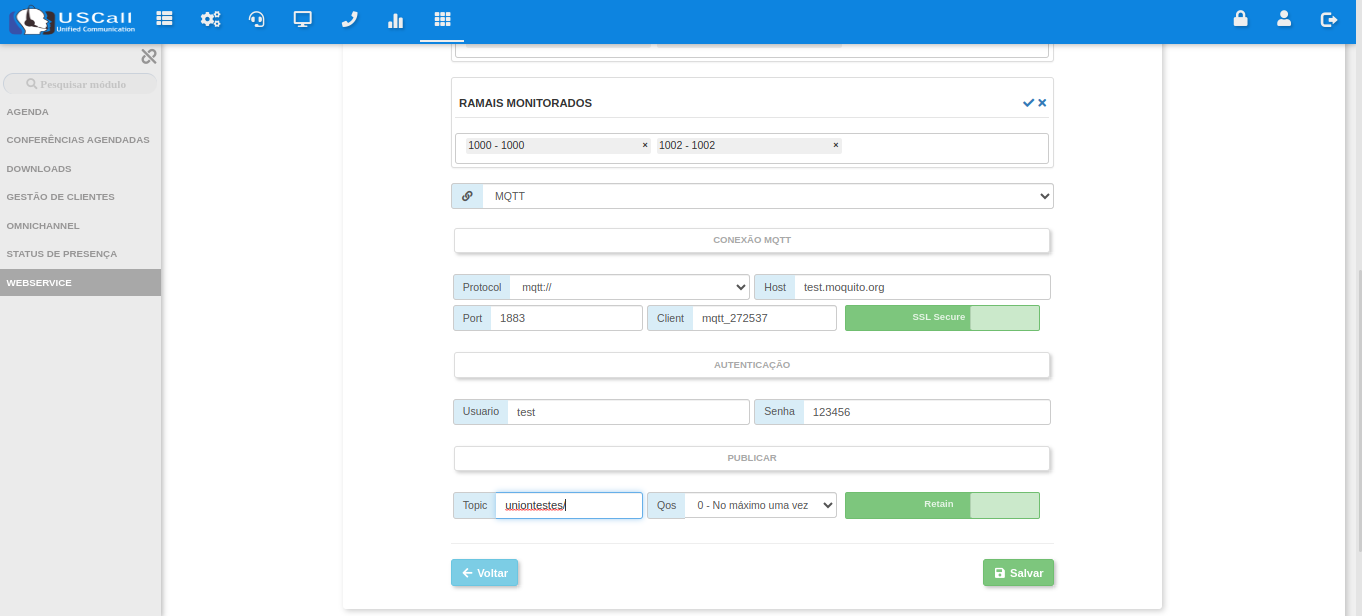The width and height of the screenshot is (1362, 616).
Task: Toggle the SSL Secure switch
Action: point(942,318)
